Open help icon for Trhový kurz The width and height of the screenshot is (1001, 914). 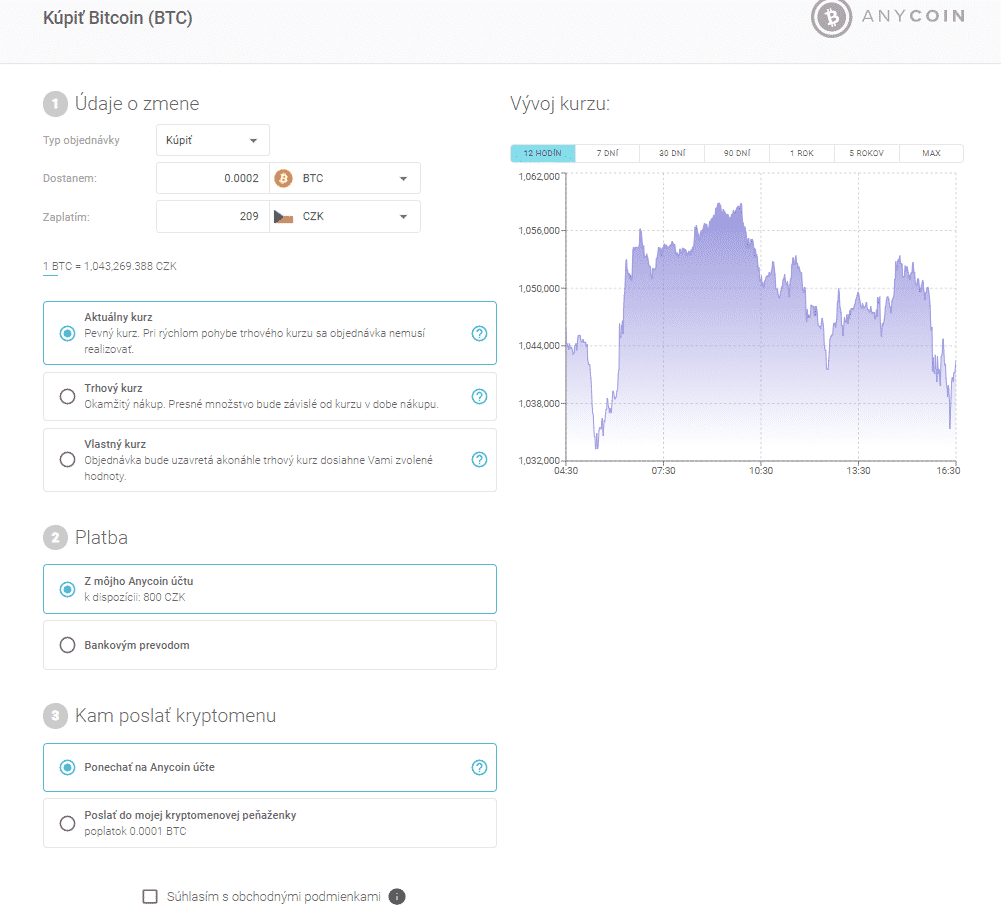479,396
